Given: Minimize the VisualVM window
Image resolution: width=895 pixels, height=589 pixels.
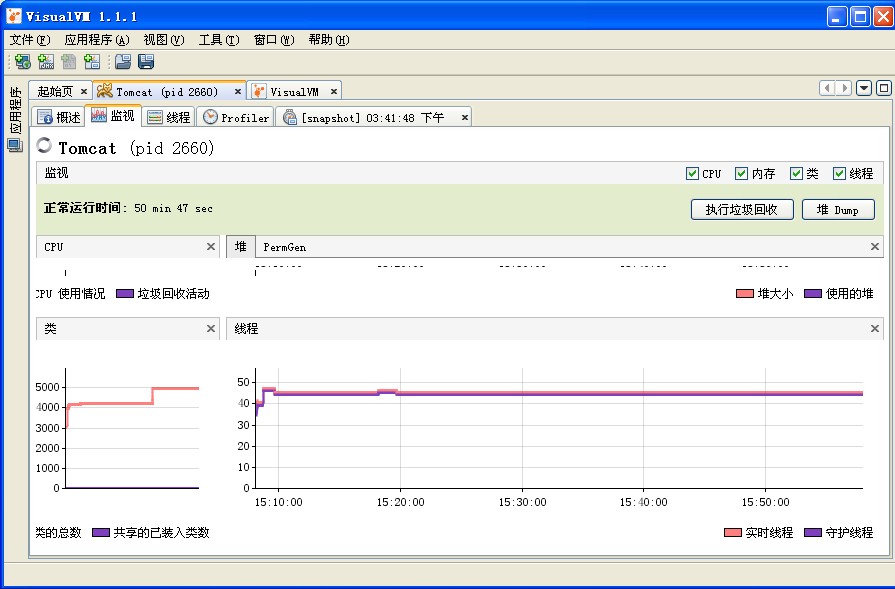Looking at the screenshot, I should click(x=837, y=17).
